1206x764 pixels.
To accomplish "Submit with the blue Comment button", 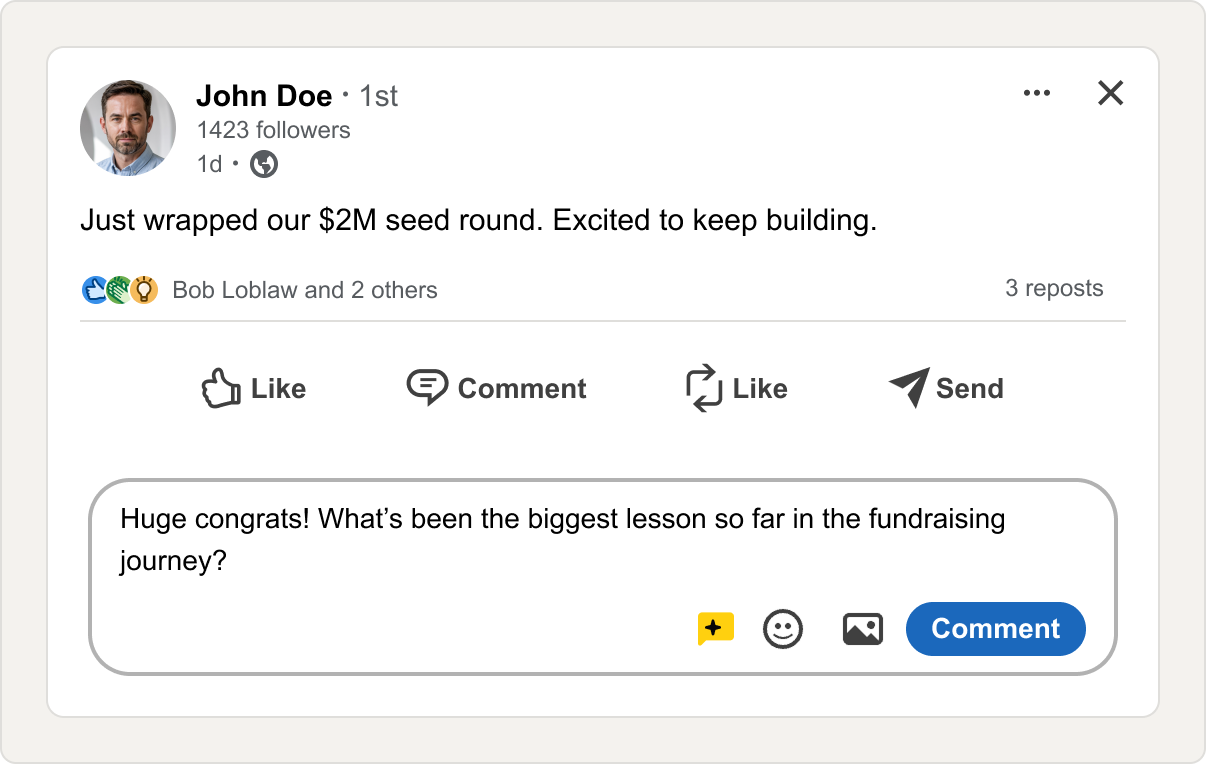I will tap(996, 629).
